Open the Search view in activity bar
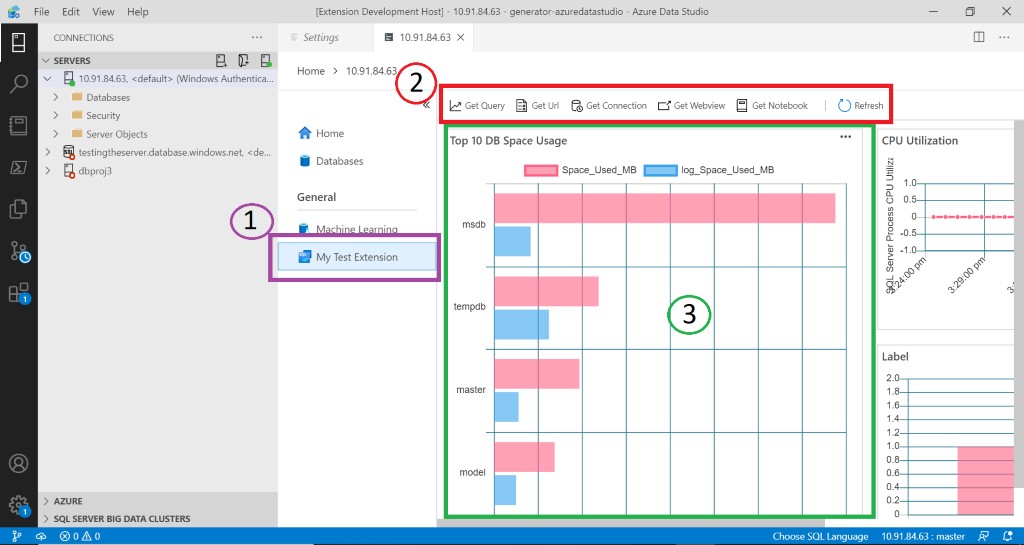The height and width of the screenshot is (545, 1024). coord(18,83)
